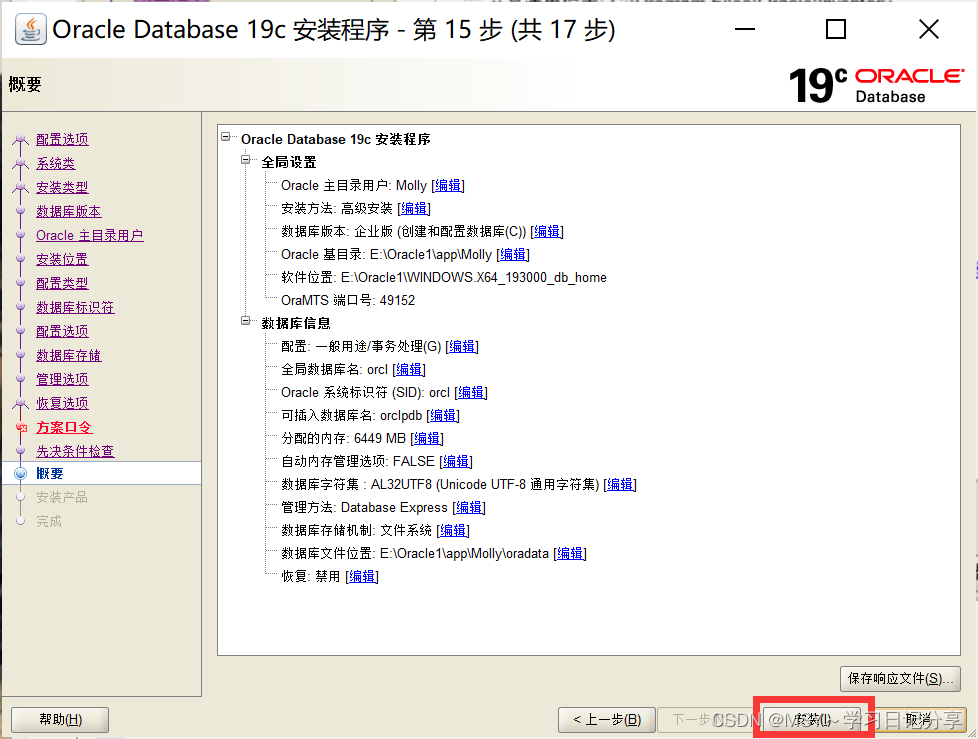
Task: Cancel the installer with the 取消 button
Action: point(921,719)
